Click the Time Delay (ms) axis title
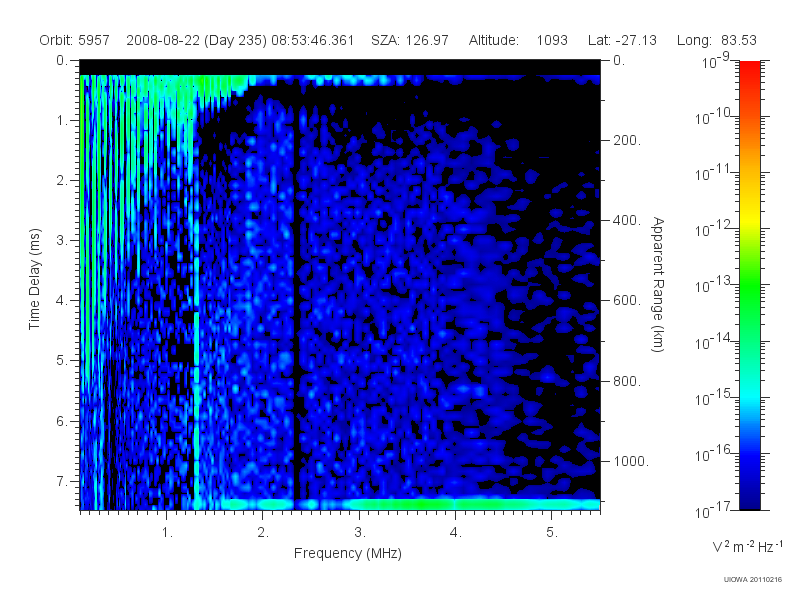This screenshot has height=600, width=800. point(34,279)
